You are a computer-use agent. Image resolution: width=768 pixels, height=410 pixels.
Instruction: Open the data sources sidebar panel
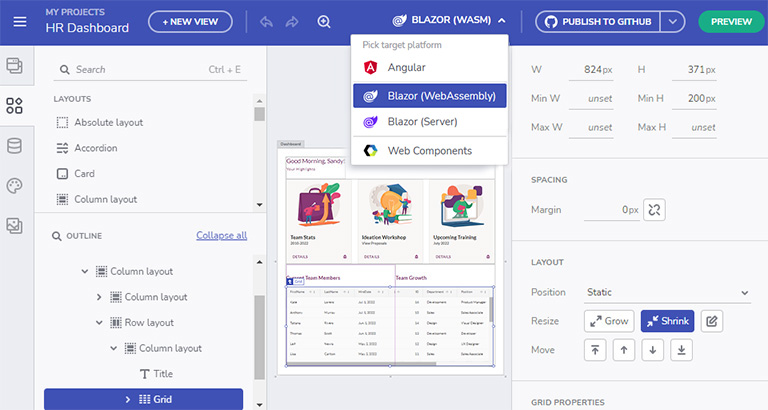pos(14,146)
